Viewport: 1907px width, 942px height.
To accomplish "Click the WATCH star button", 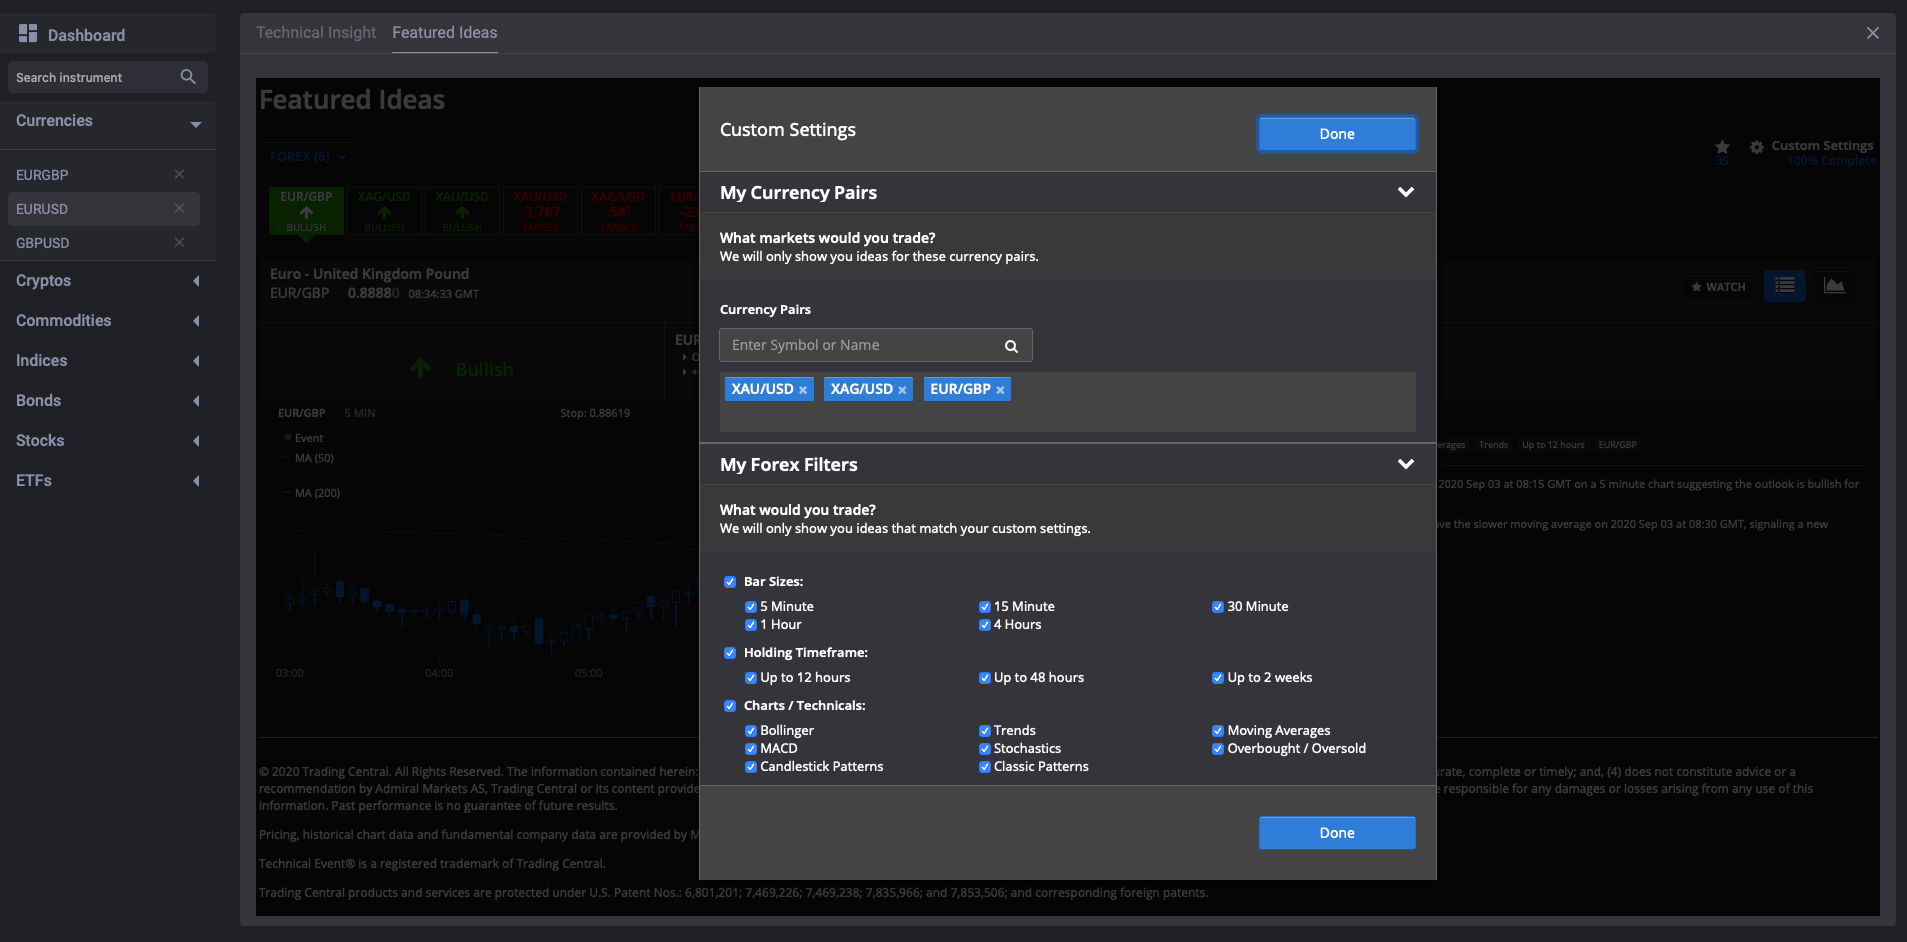I will [x=1718, y=287].
